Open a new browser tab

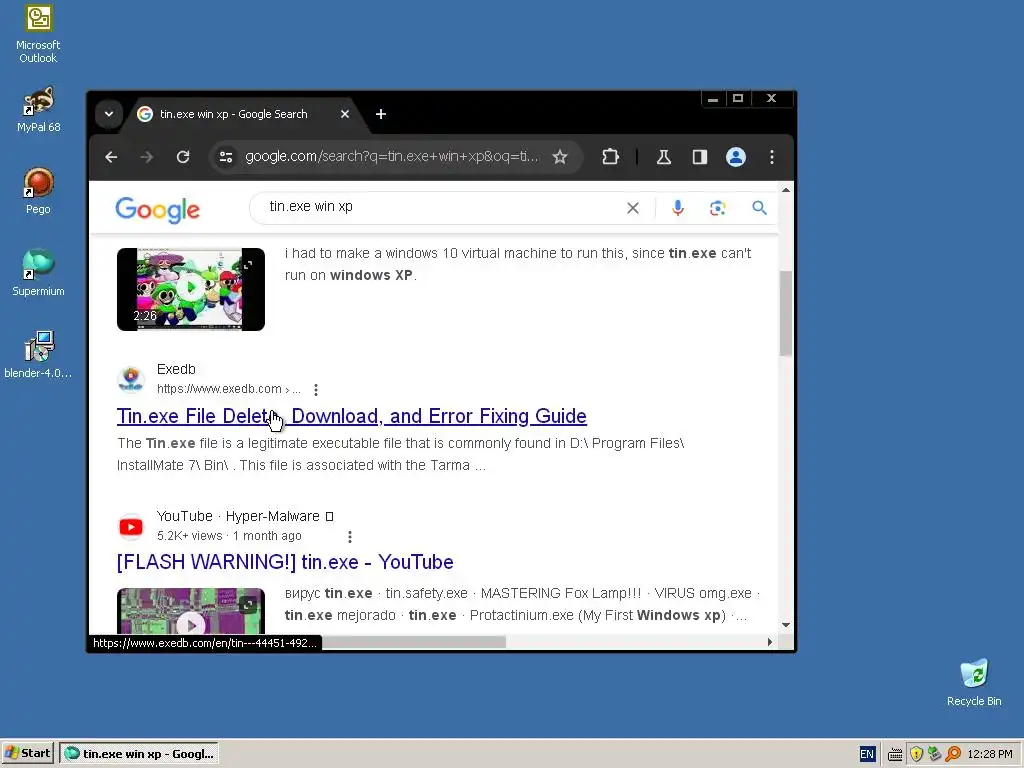pyautogui.click(x=381, y=114)
